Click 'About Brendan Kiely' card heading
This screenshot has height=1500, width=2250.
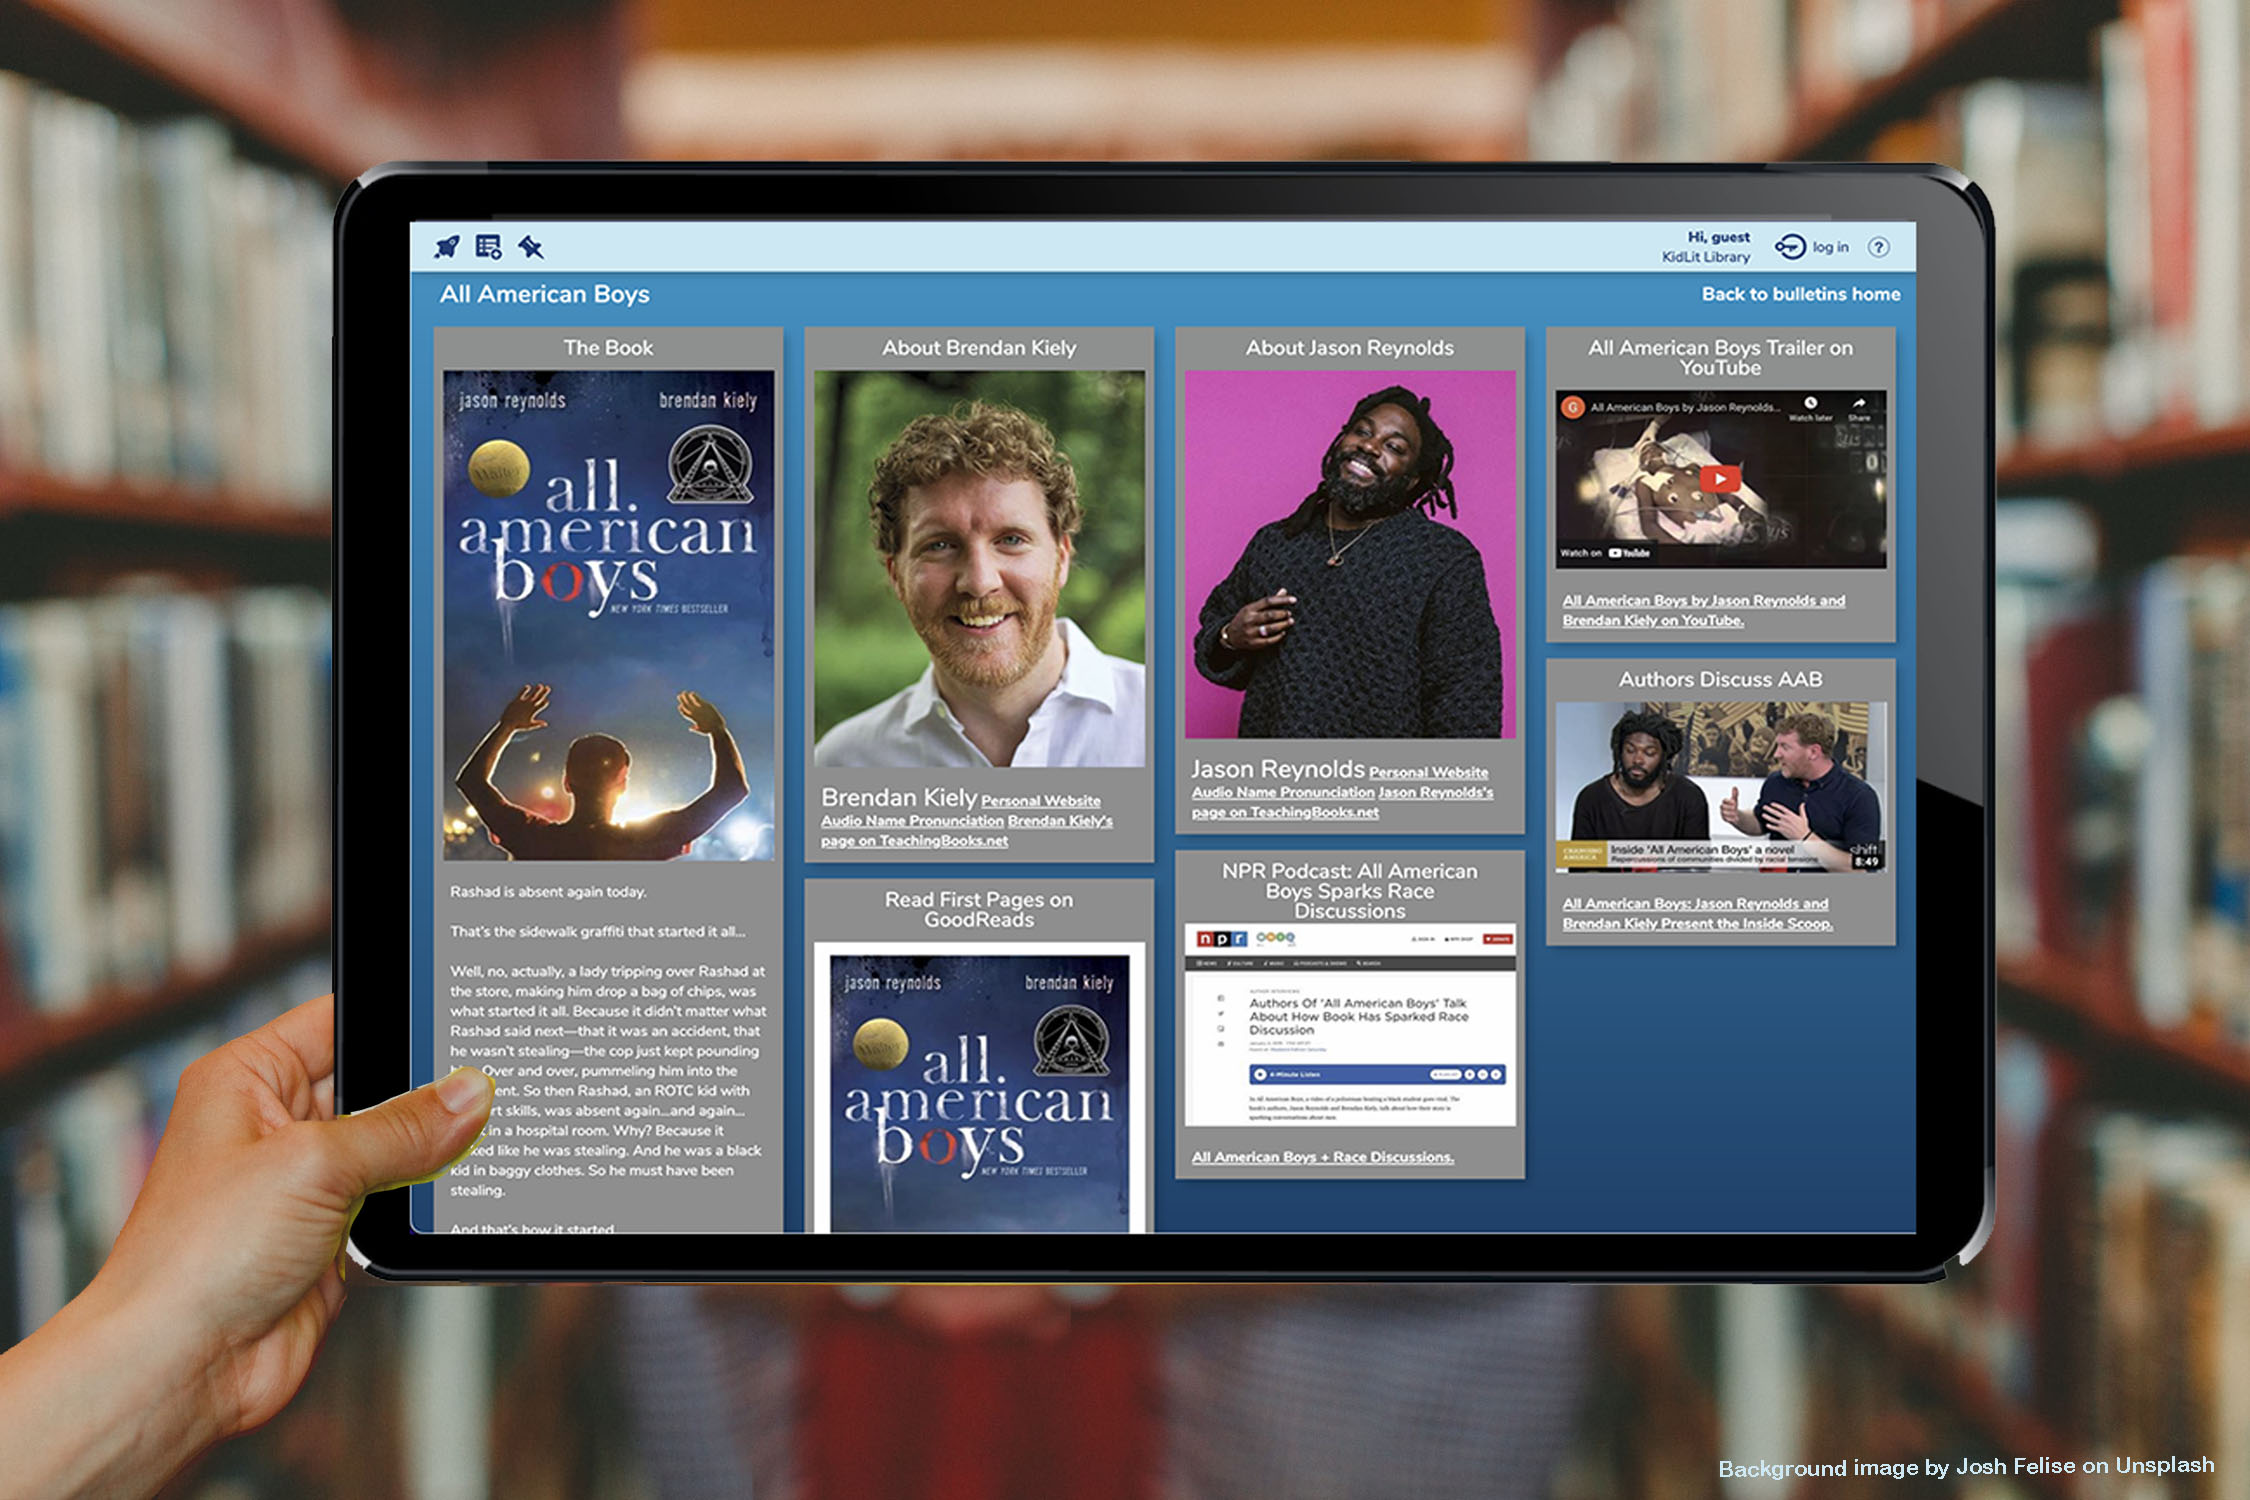(979, 348)
